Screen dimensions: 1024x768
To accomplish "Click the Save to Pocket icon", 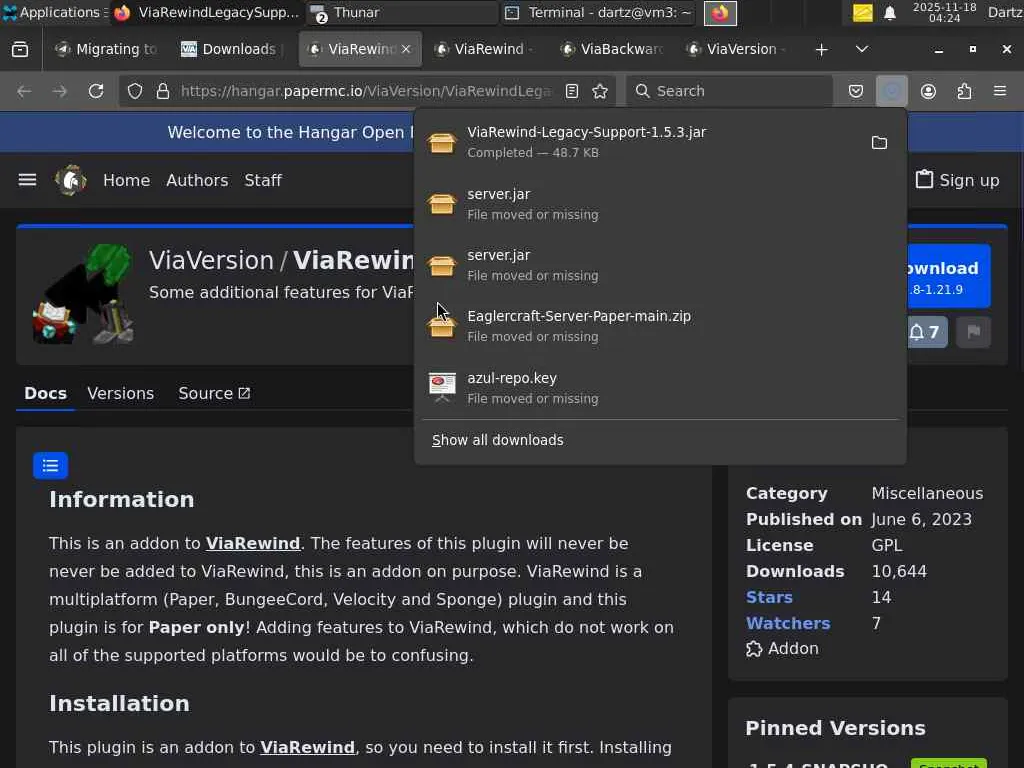I will point(856,91).
